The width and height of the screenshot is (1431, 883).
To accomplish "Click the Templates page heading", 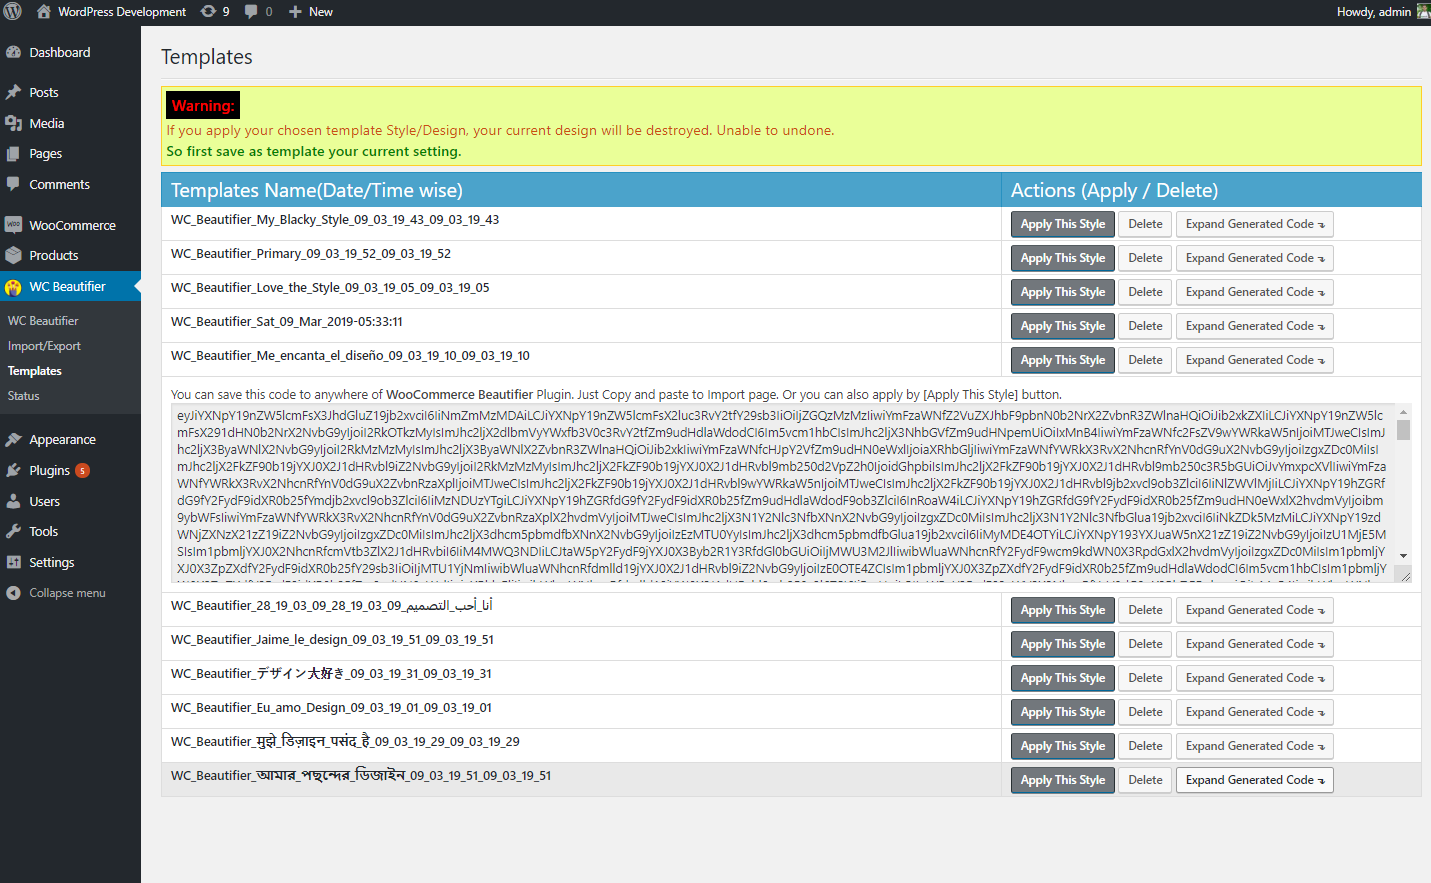I will [x=207, y=57].
